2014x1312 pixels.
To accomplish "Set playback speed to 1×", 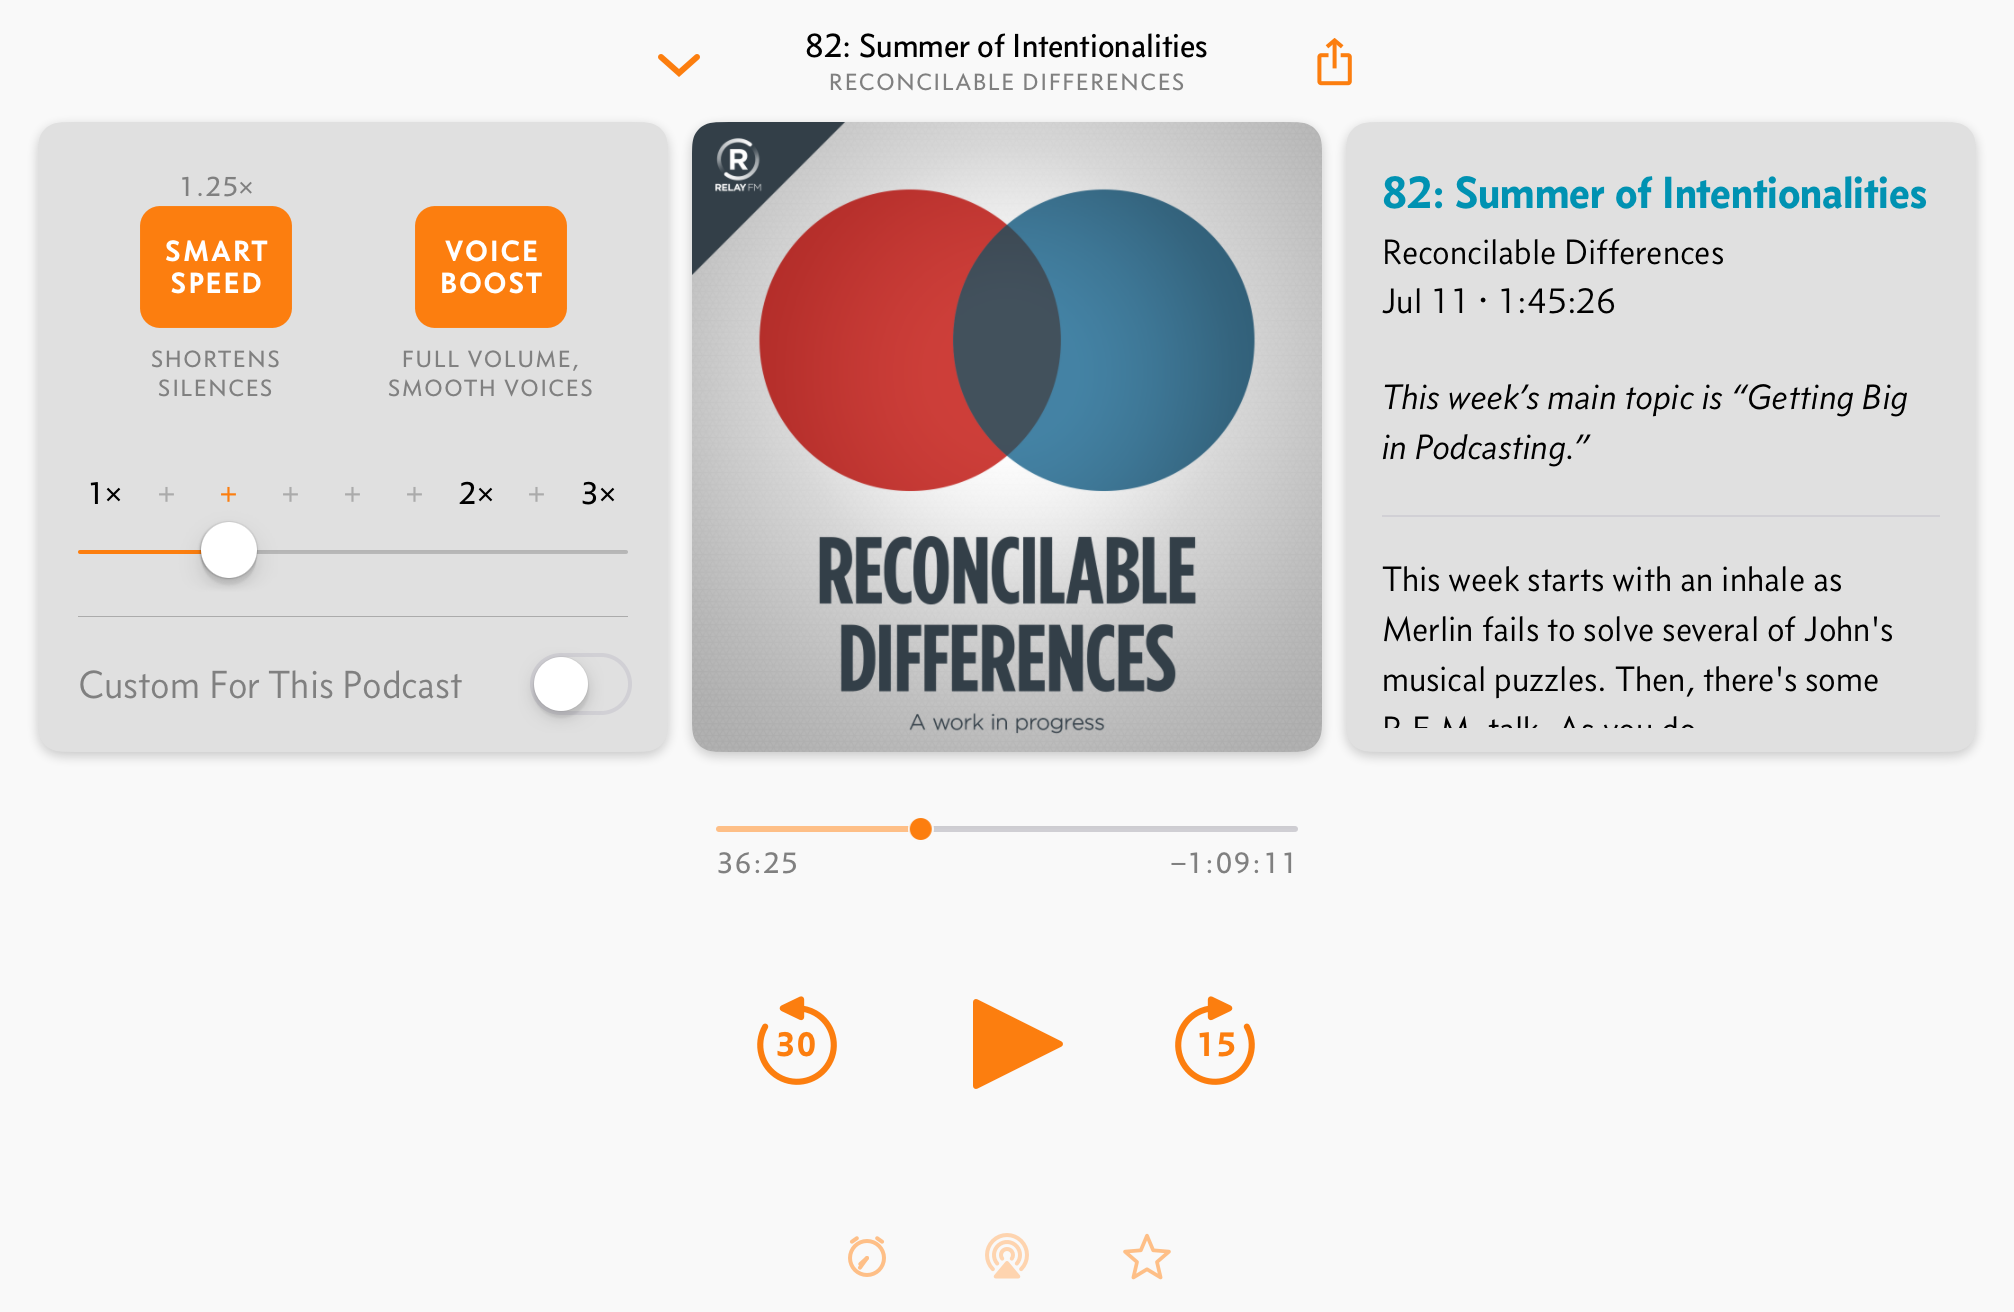I will point(105,493).
